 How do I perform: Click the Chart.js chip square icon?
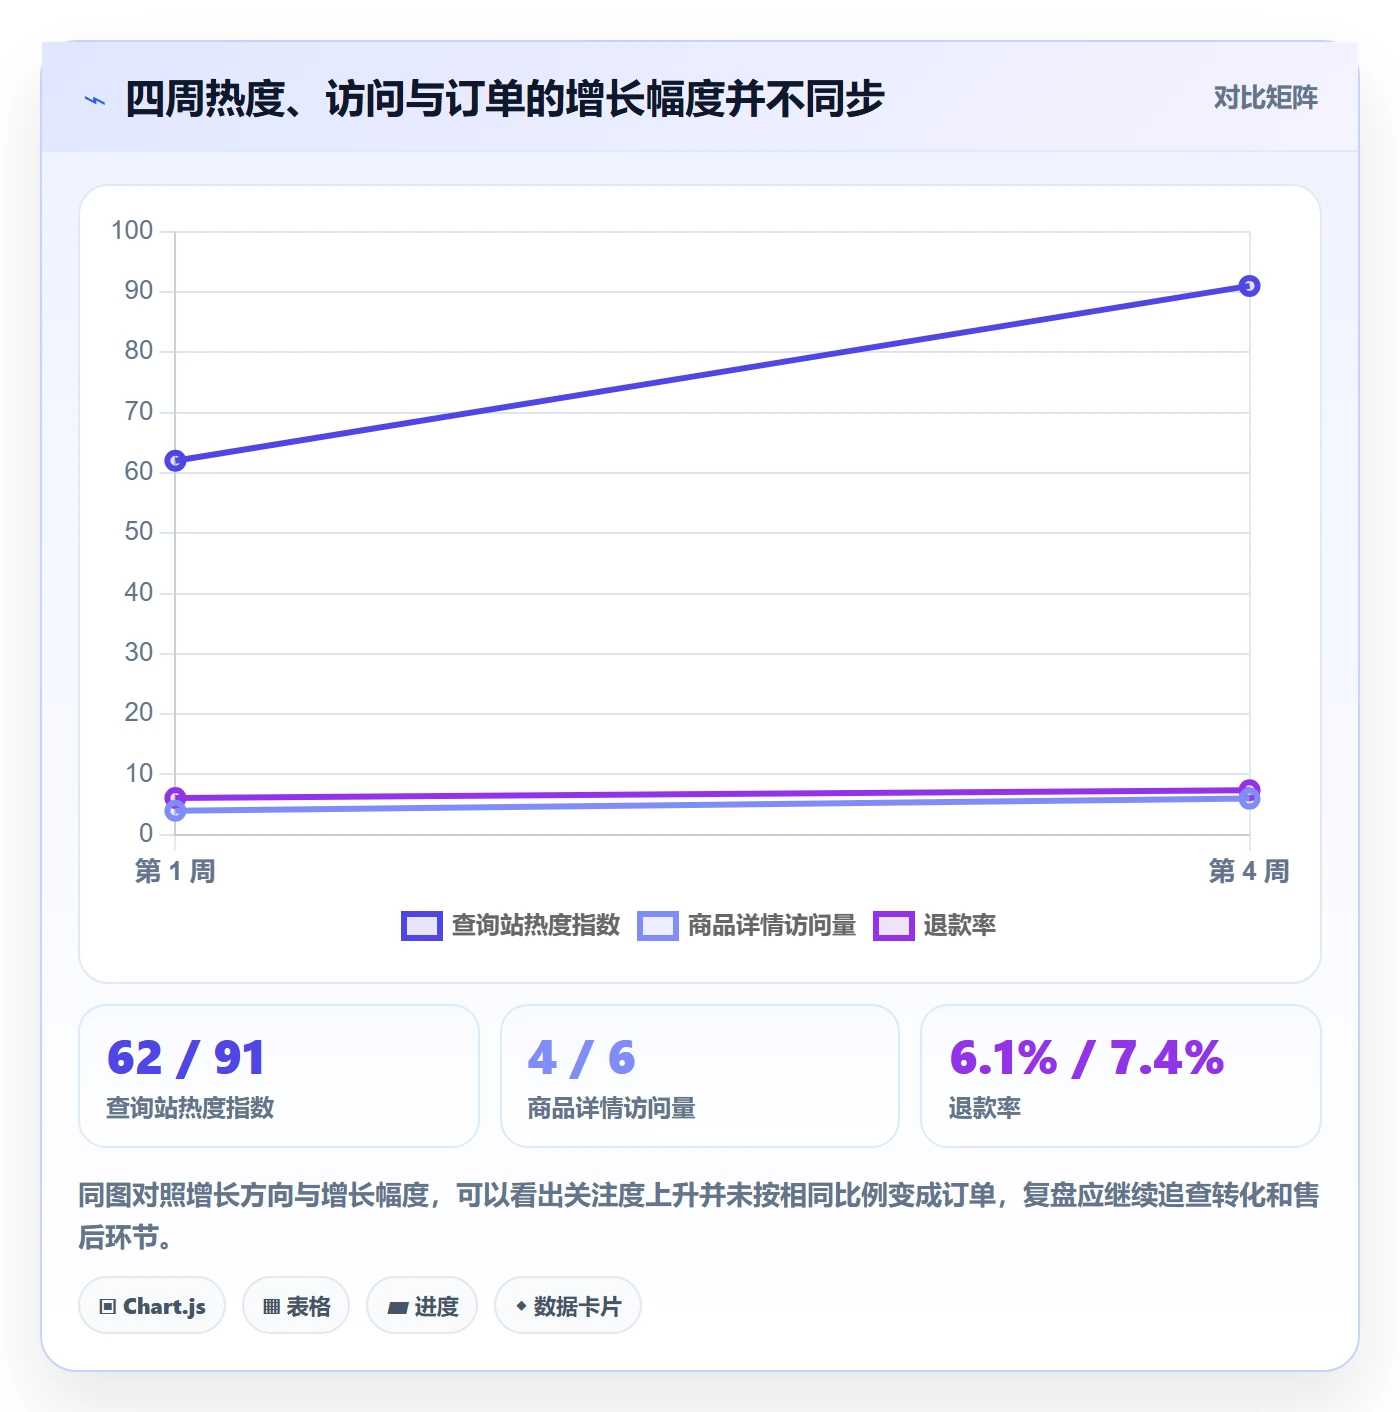[x=108, y=1307]
